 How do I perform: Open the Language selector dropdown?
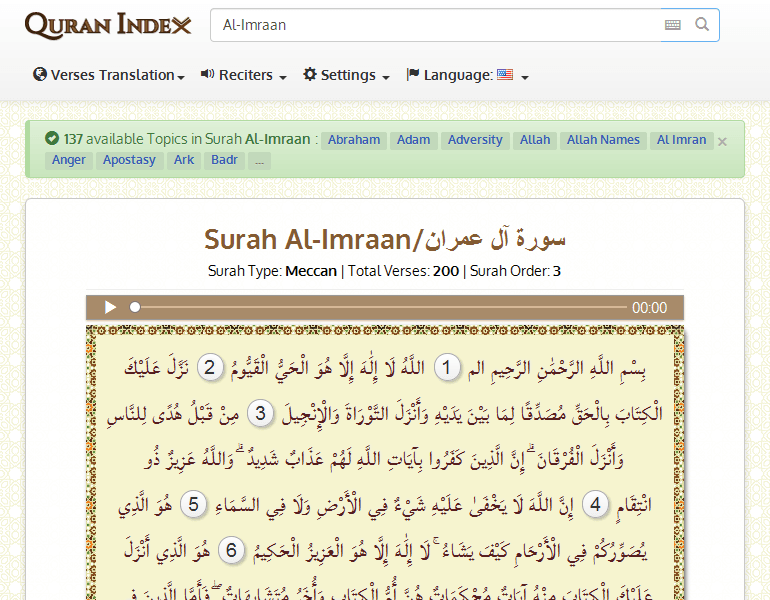(467, 75)
